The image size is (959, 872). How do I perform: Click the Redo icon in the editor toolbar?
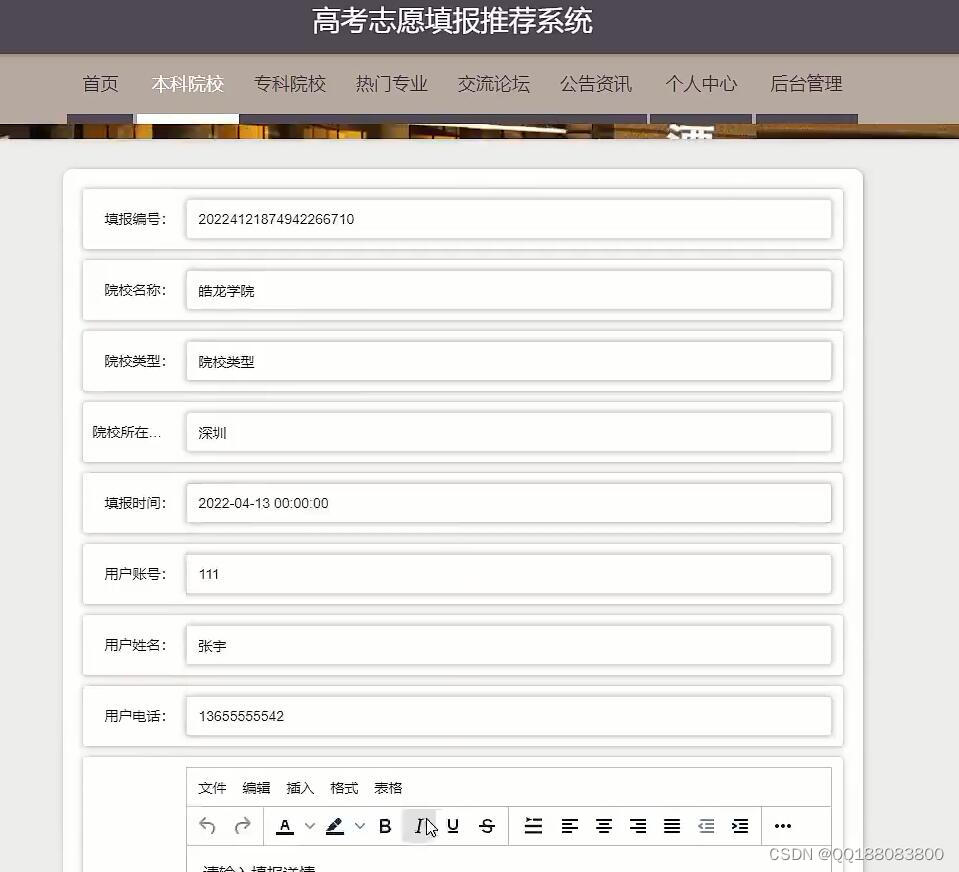click(x=242, y=826)
